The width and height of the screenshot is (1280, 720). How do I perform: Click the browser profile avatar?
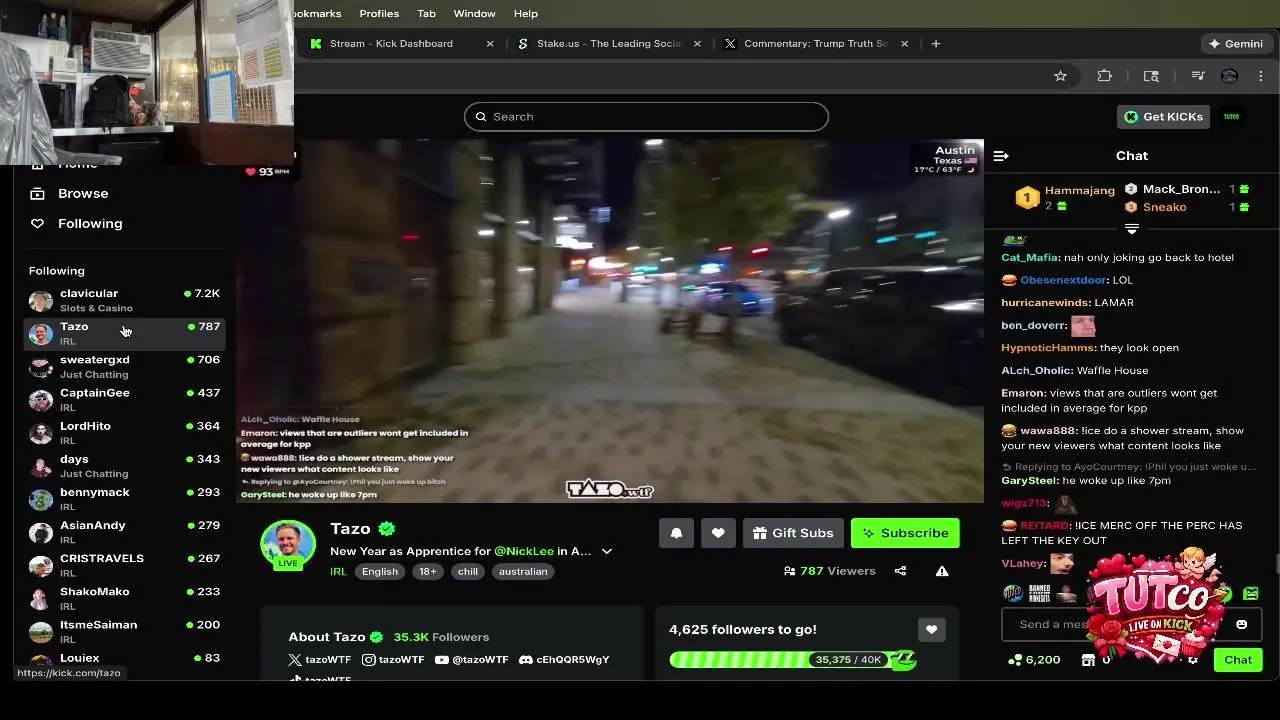(x=1229, y=76)
